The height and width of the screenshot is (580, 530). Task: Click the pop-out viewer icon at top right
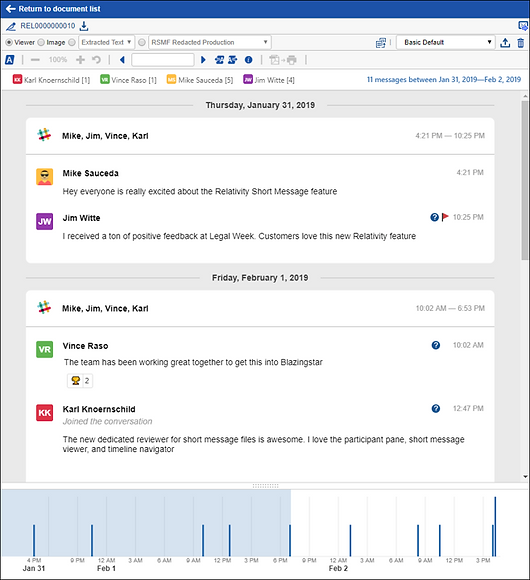[x=523, y=26]
